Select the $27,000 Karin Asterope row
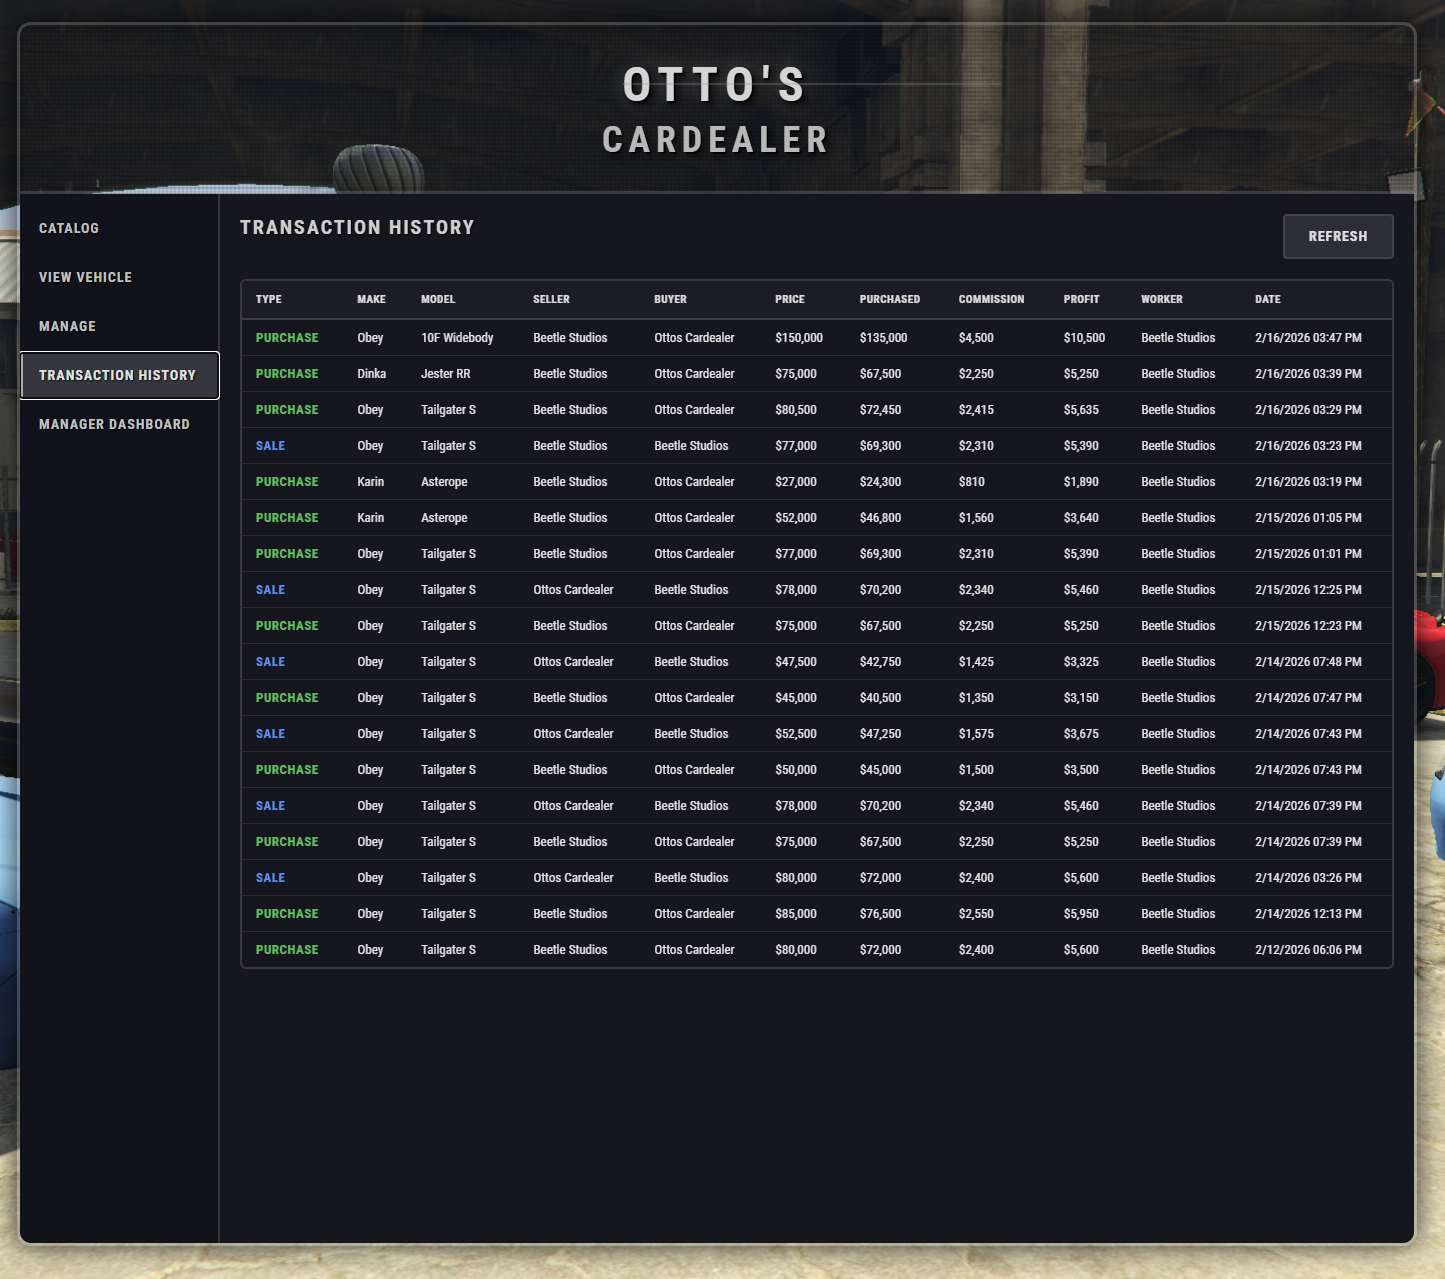 click(x=816, y=482)
